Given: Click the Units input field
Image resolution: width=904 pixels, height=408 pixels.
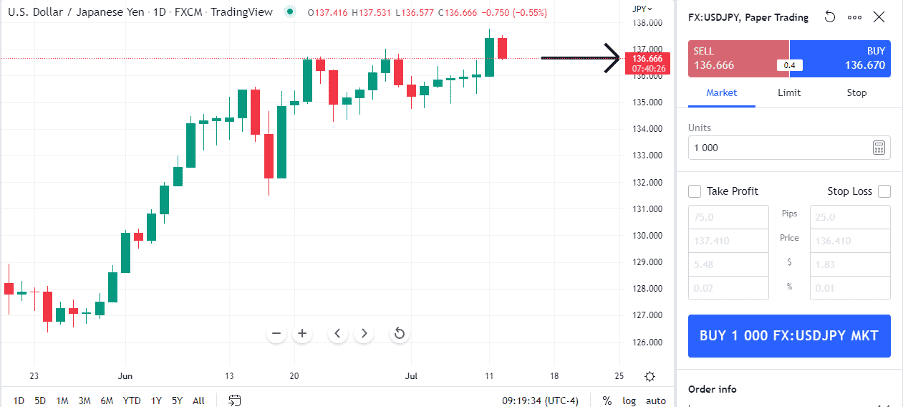Looking at the screenshot, I should click(x=776, y=147).
